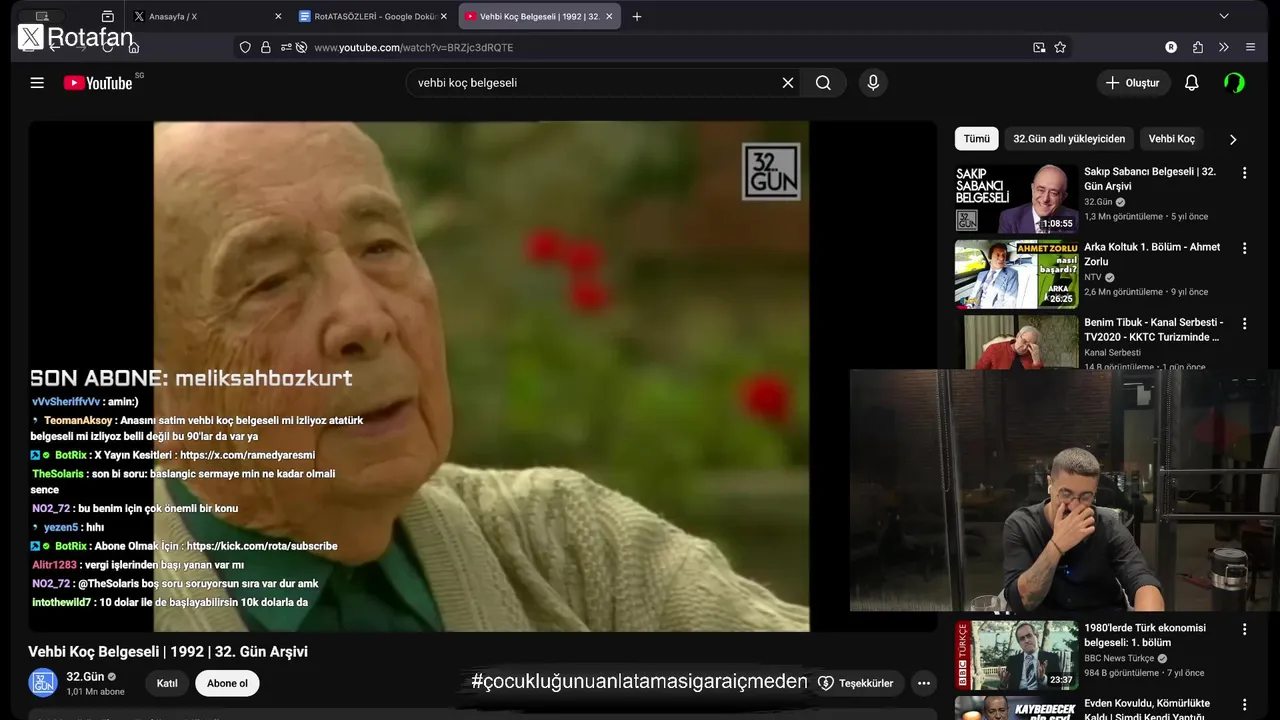Open YouTube notifications bell
The height and width of the screenshot is (720, 1280).
[x=1191, y=83]
